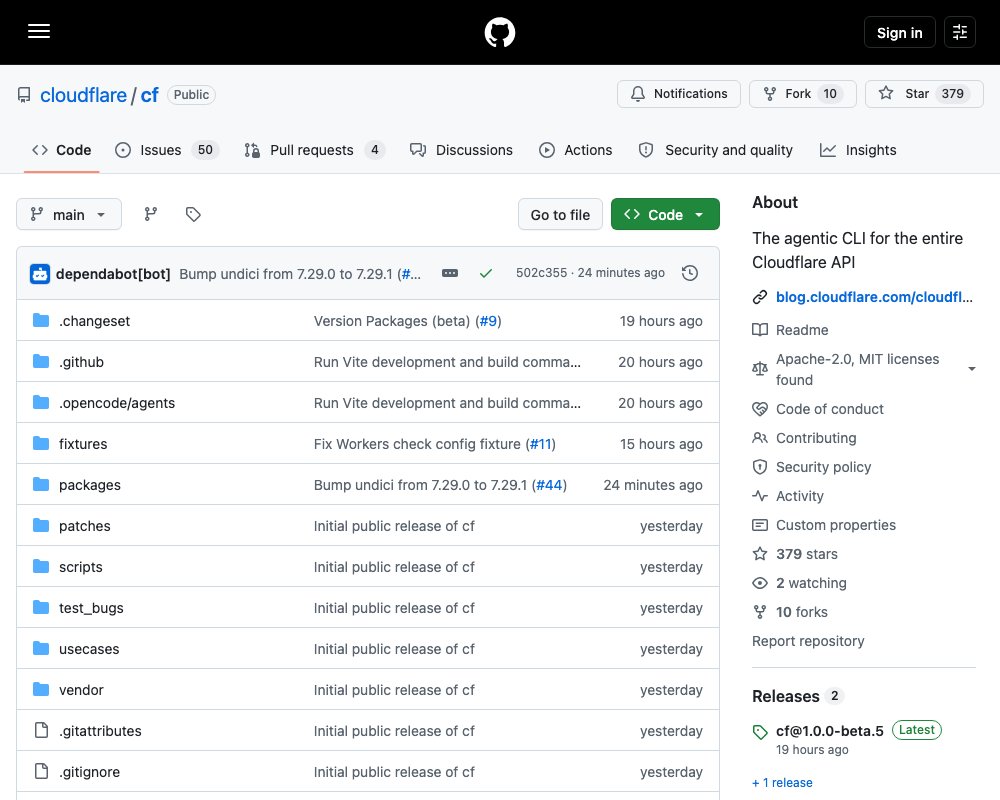This screenshot has height=800, width=1000.
Task: Open the Discussions tab
Action: [461, 150]
